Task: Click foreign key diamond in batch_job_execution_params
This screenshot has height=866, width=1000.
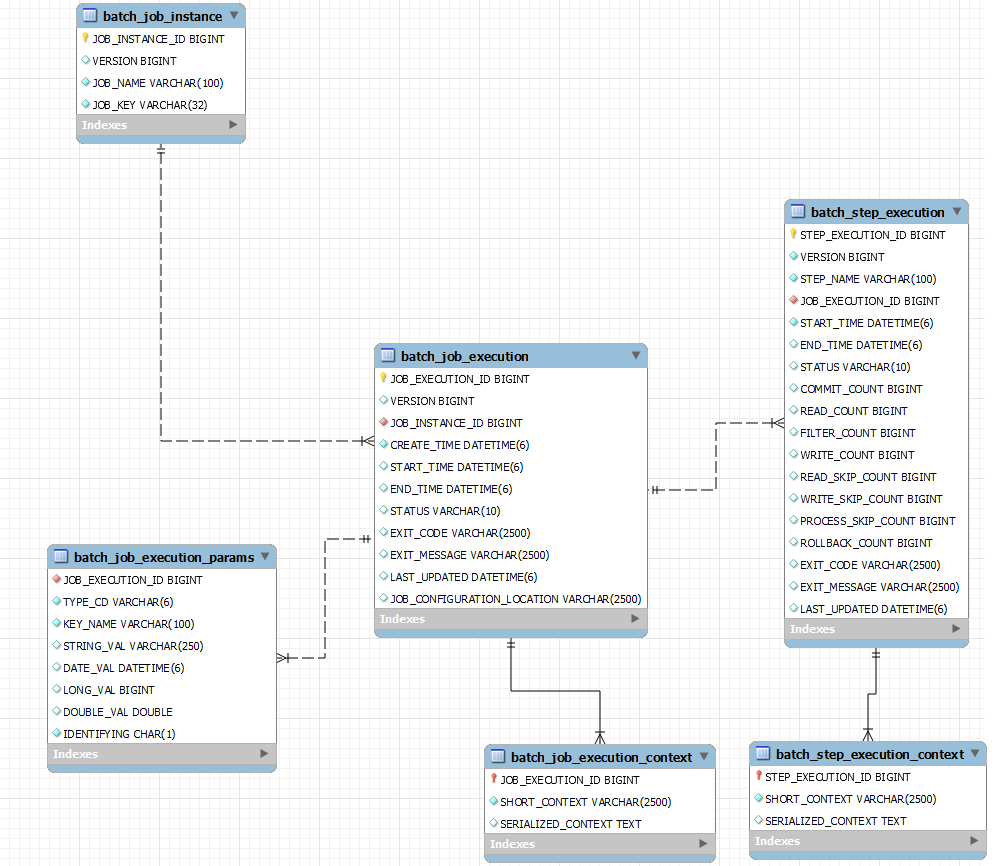Action: pos(57,579)
